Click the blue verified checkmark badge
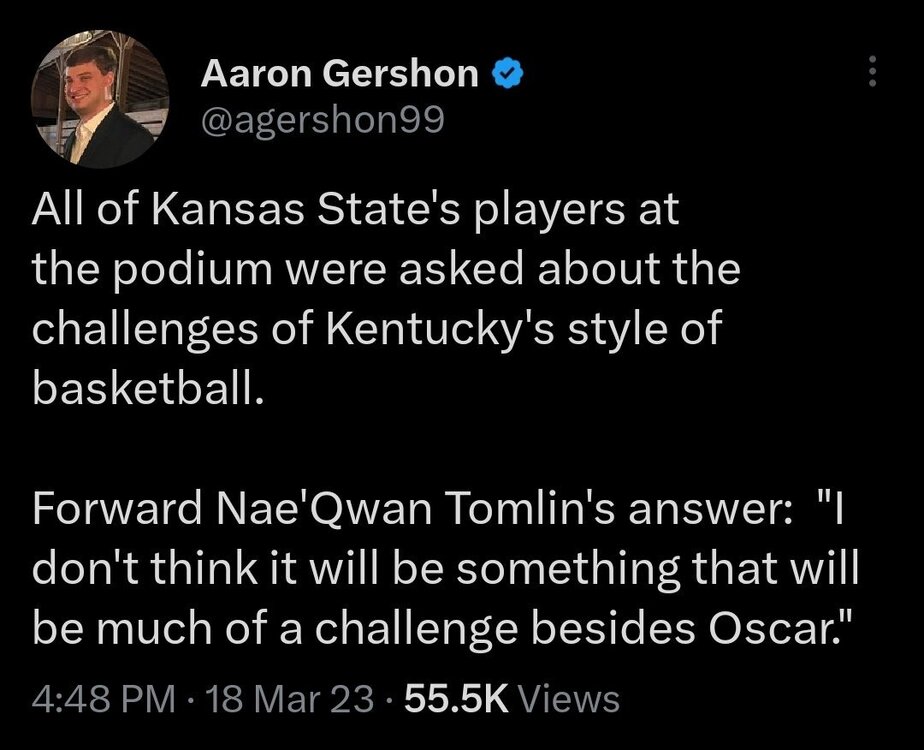 (507, 74)
